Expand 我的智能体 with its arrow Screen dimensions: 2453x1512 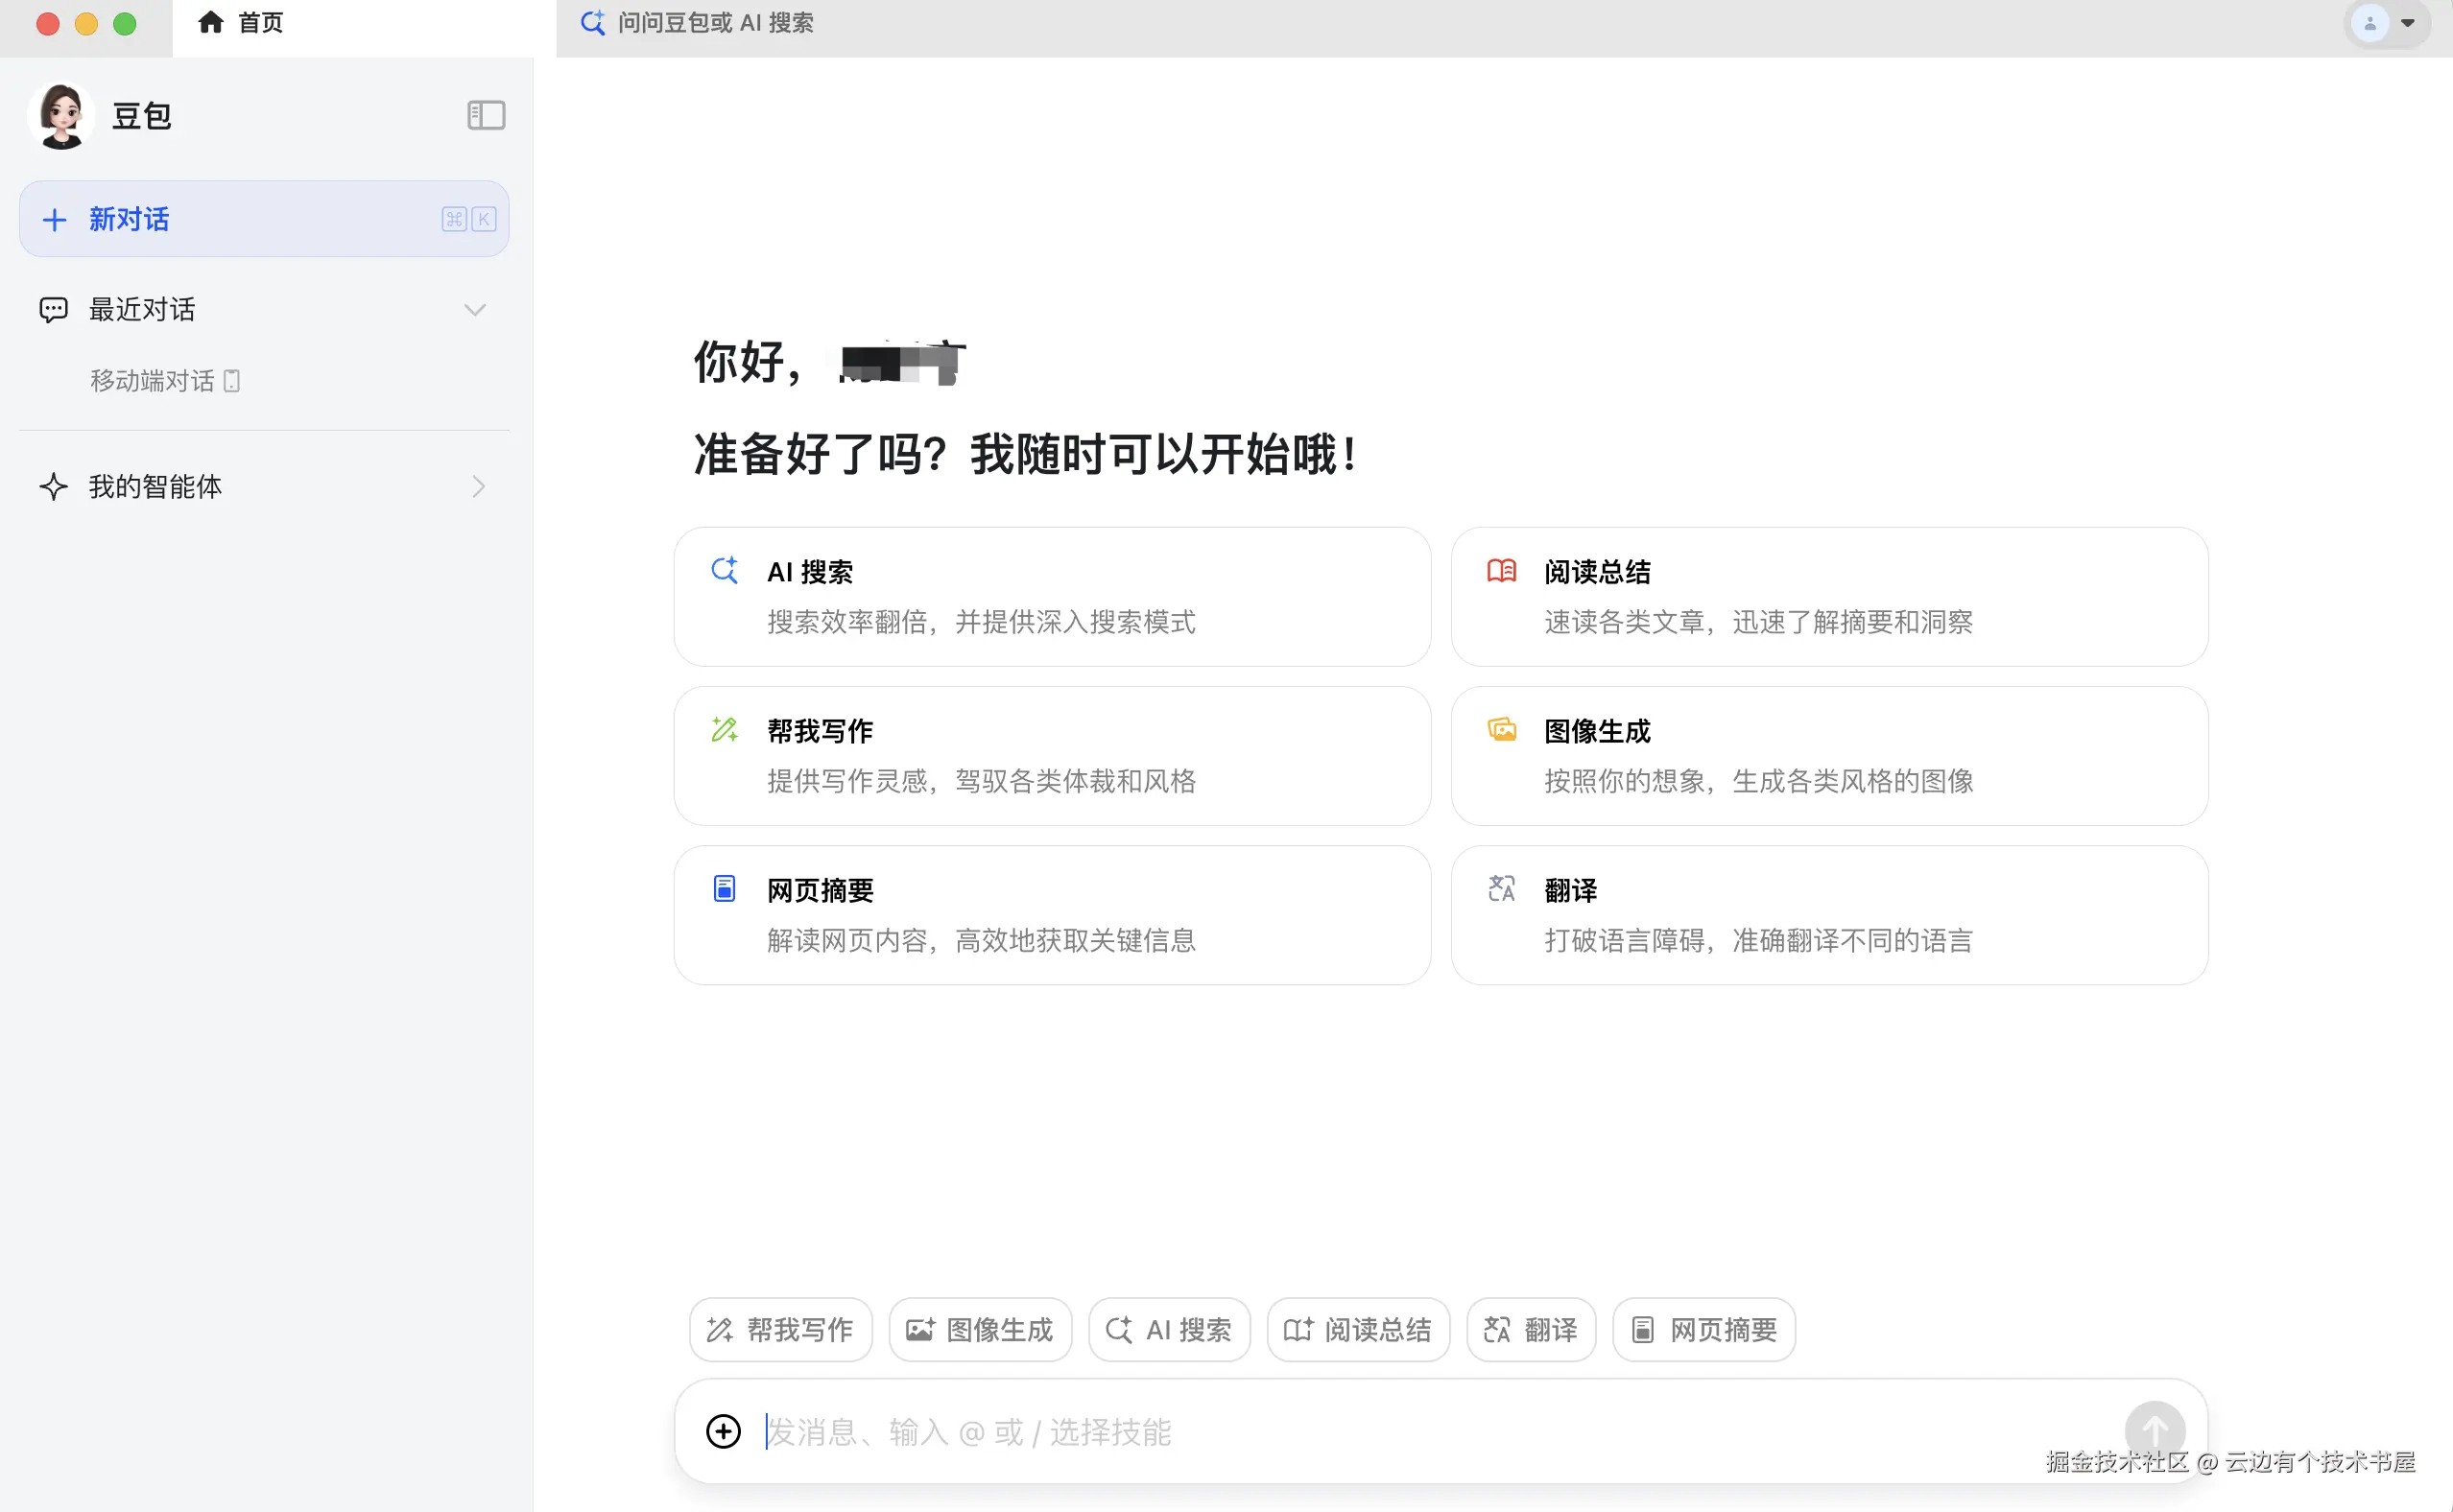click(x=478, y=487)
